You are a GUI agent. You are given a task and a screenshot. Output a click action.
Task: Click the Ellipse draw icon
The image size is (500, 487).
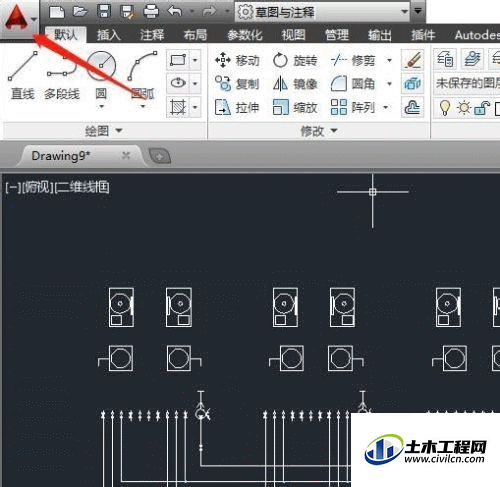click(178, 83)
